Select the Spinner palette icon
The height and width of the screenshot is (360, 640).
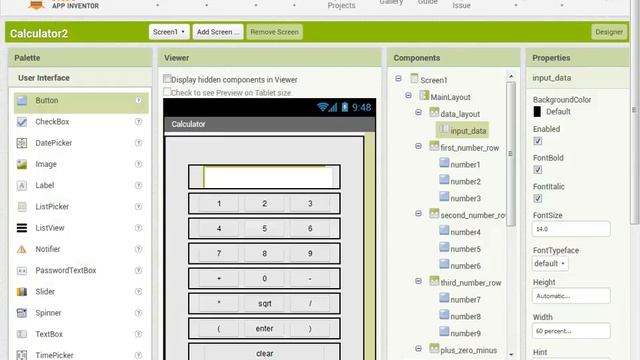coord(22,313)
